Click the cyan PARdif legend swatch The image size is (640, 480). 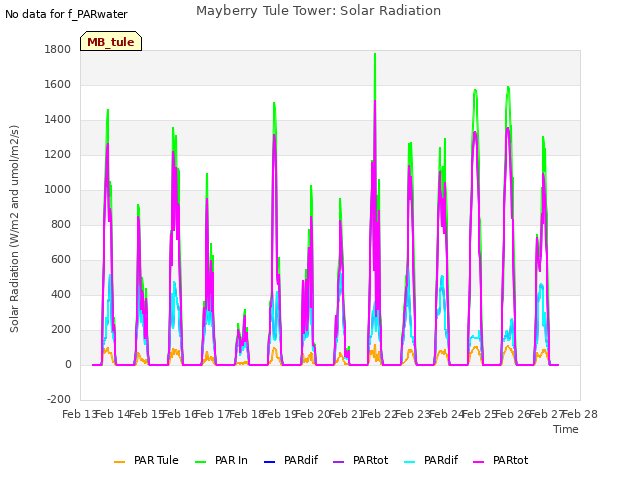point(409,462)
